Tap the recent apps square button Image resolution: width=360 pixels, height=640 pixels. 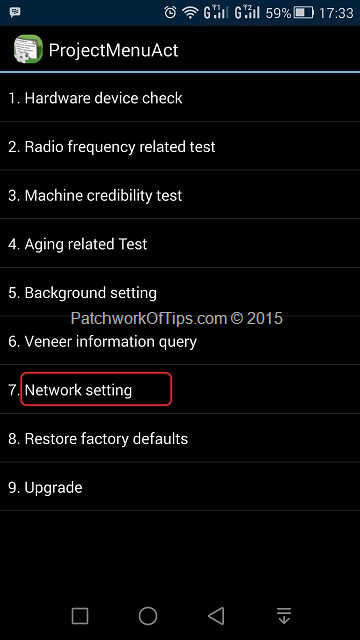point(80,616)
